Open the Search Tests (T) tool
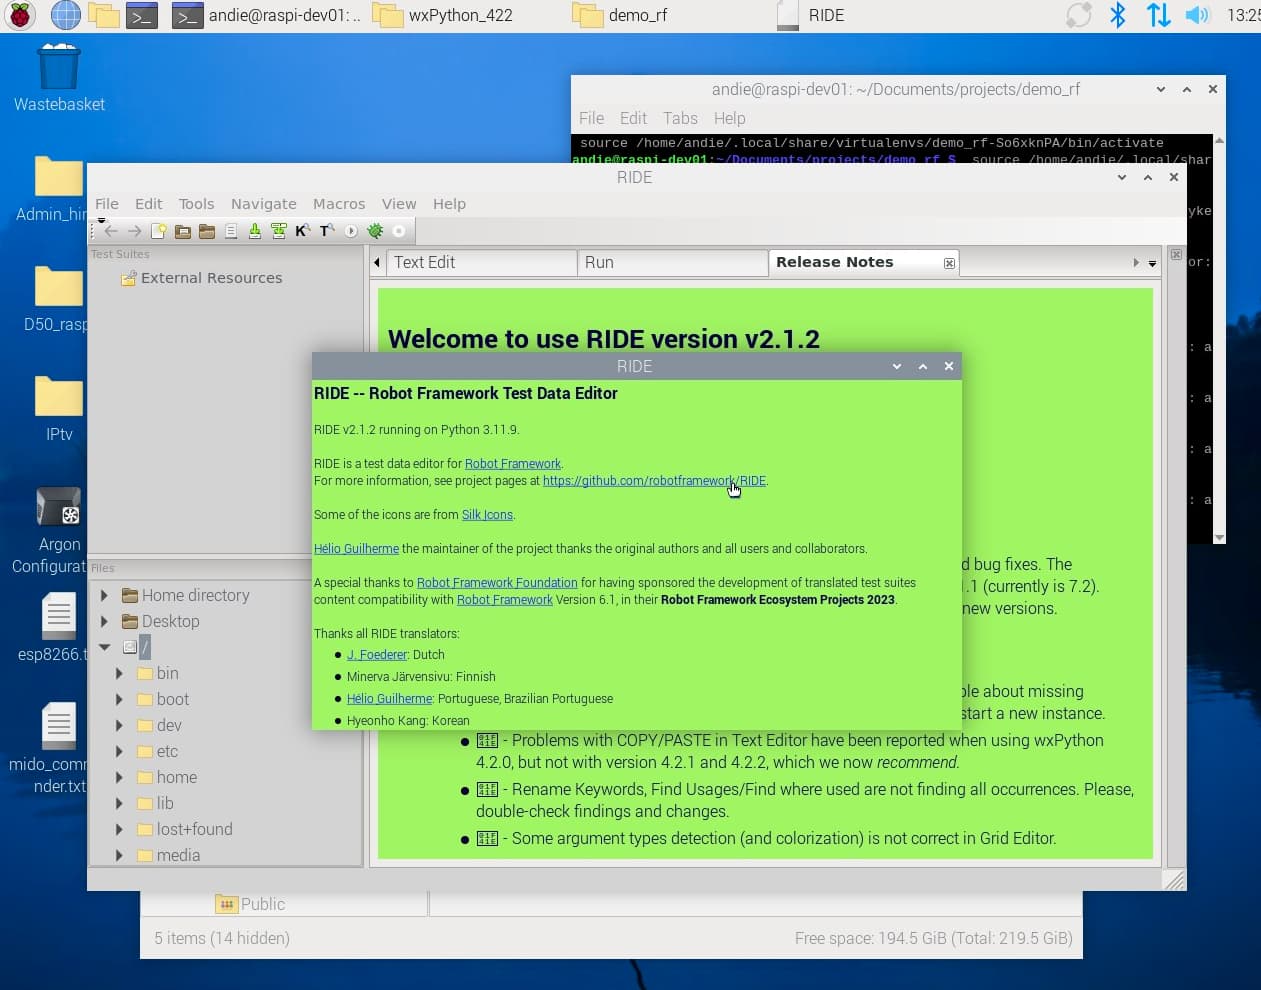Image resolution: width=1261 pixels, height=990 pixels. pos(326,231)
